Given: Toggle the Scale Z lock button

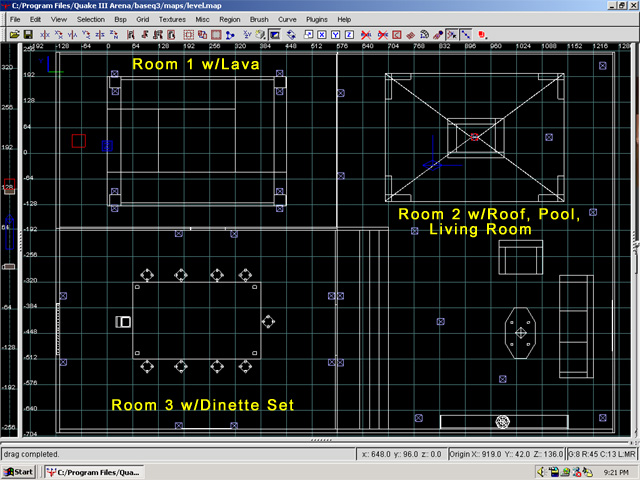Looking at the screenshot, I should coord(349,35).
